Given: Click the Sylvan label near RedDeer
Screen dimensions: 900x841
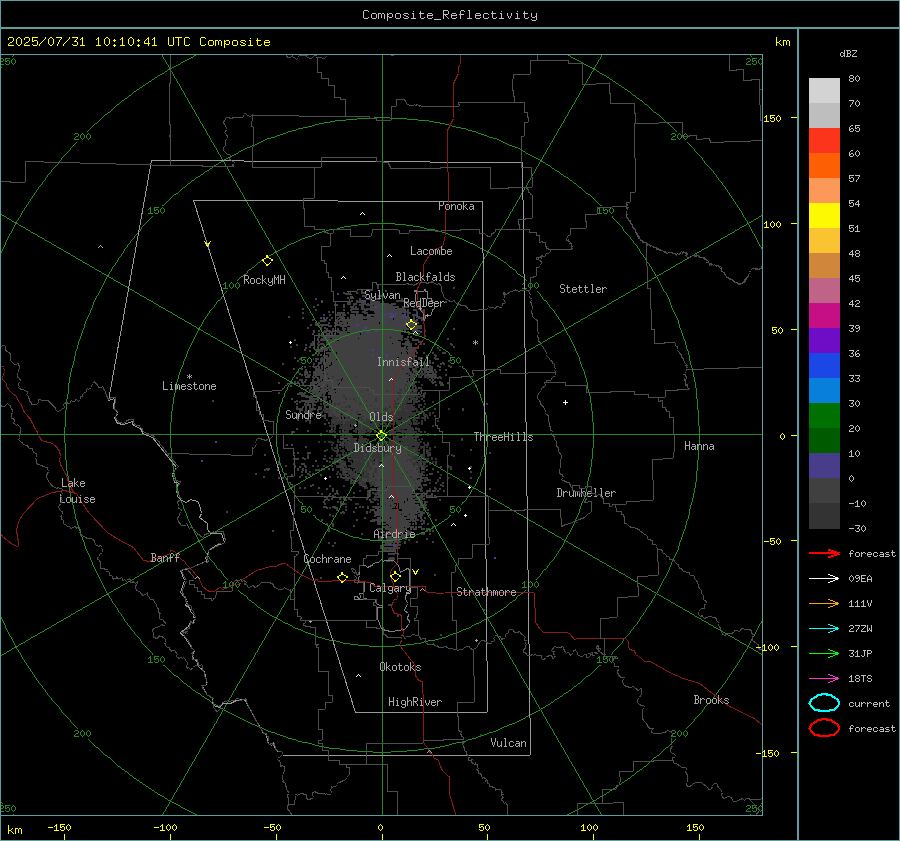Looking at the screenshot, I should [x=382, y=295].
